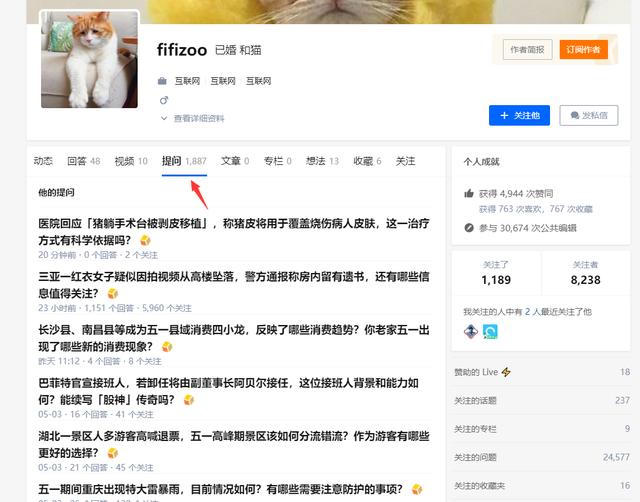Click badge icon beside 湖北景区 question

(113, 453)
